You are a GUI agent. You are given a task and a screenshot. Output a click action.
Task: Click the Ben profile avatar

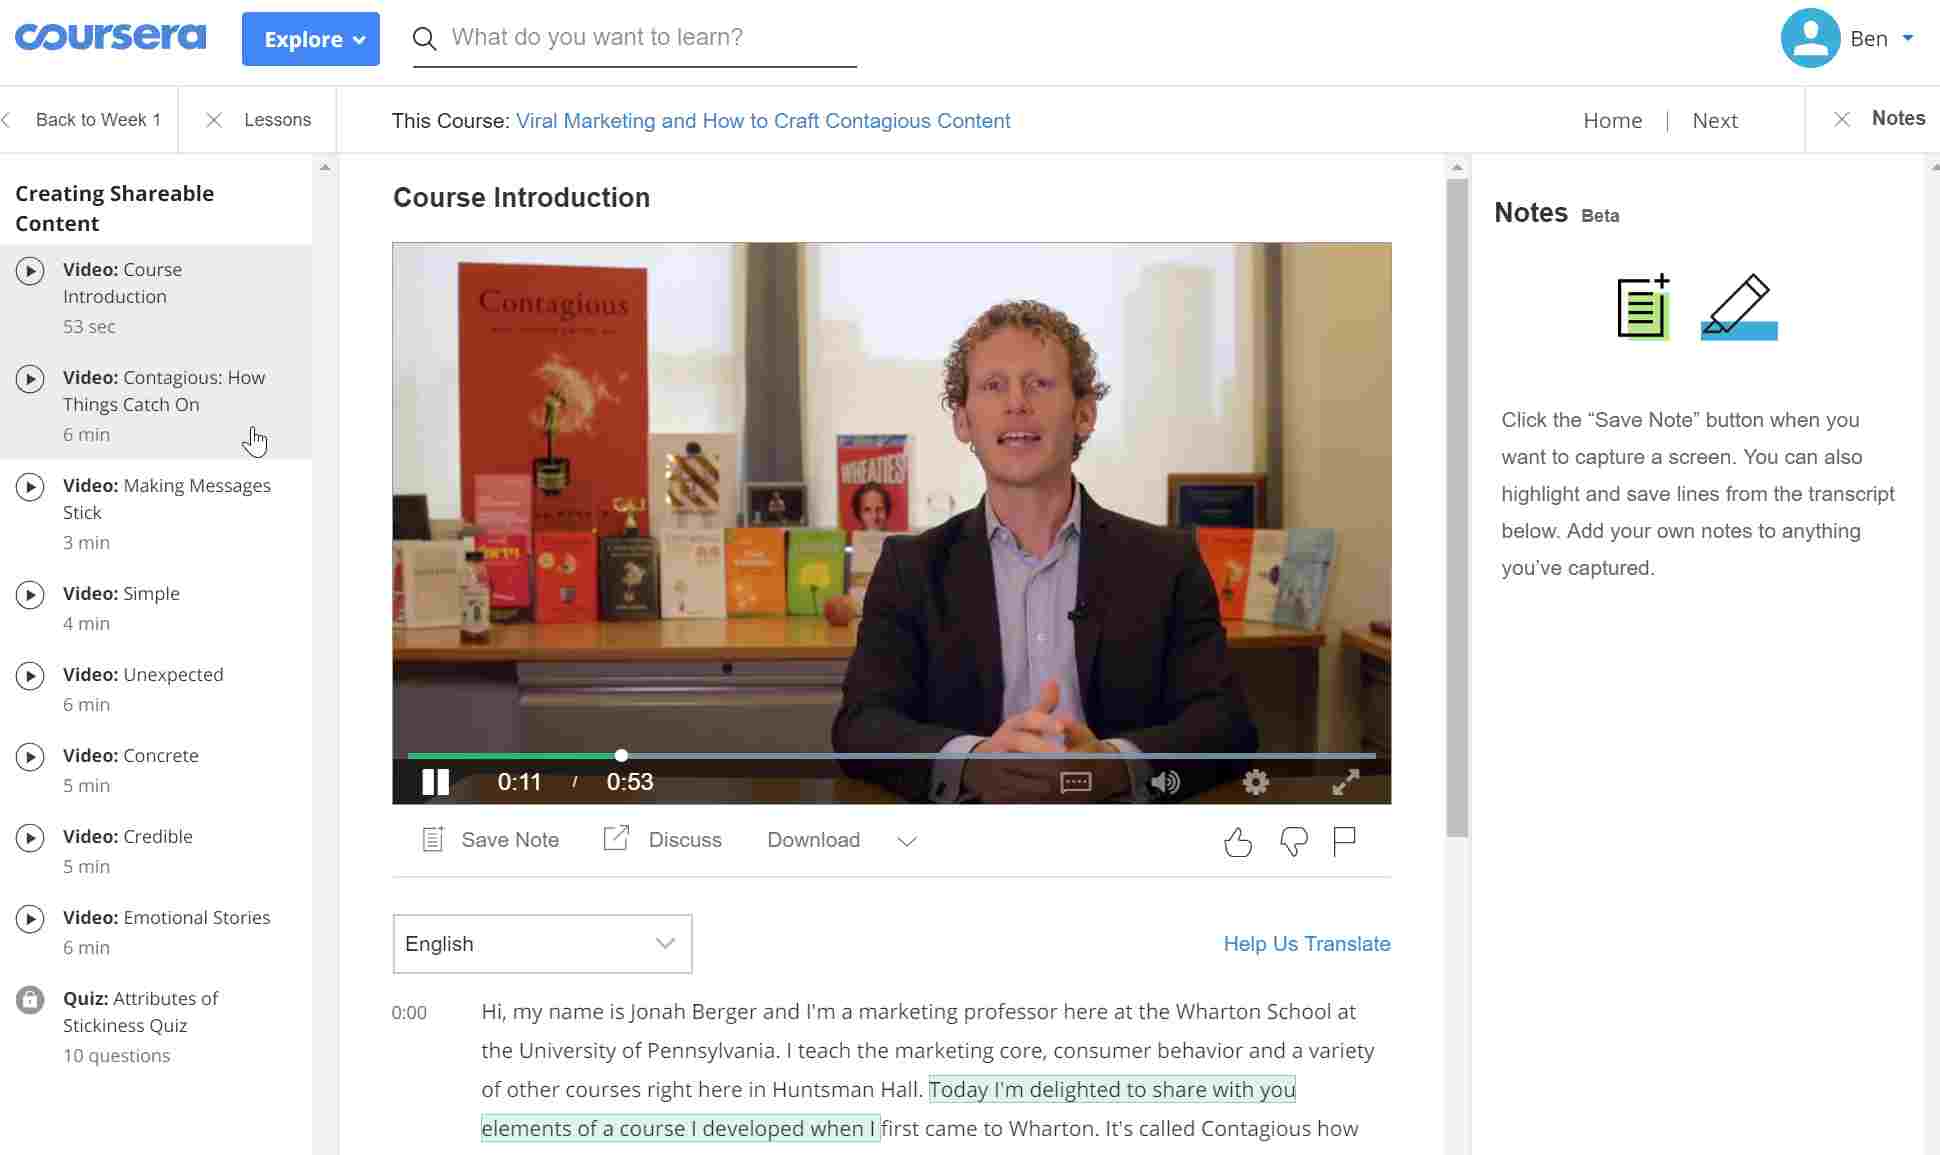1810,38
